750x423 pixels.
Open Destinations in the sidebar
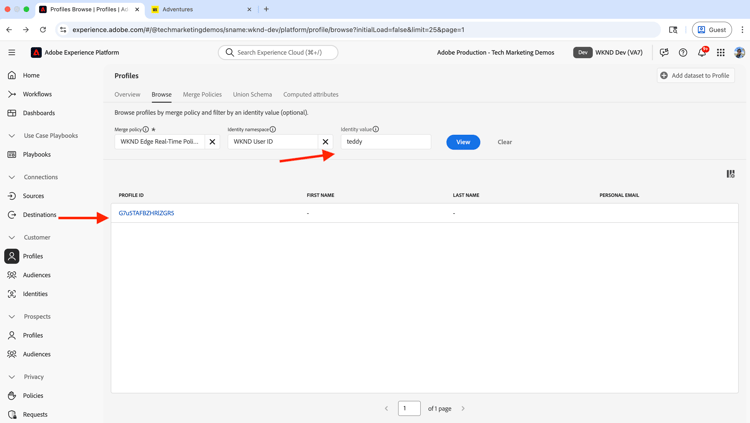point(39,215)
